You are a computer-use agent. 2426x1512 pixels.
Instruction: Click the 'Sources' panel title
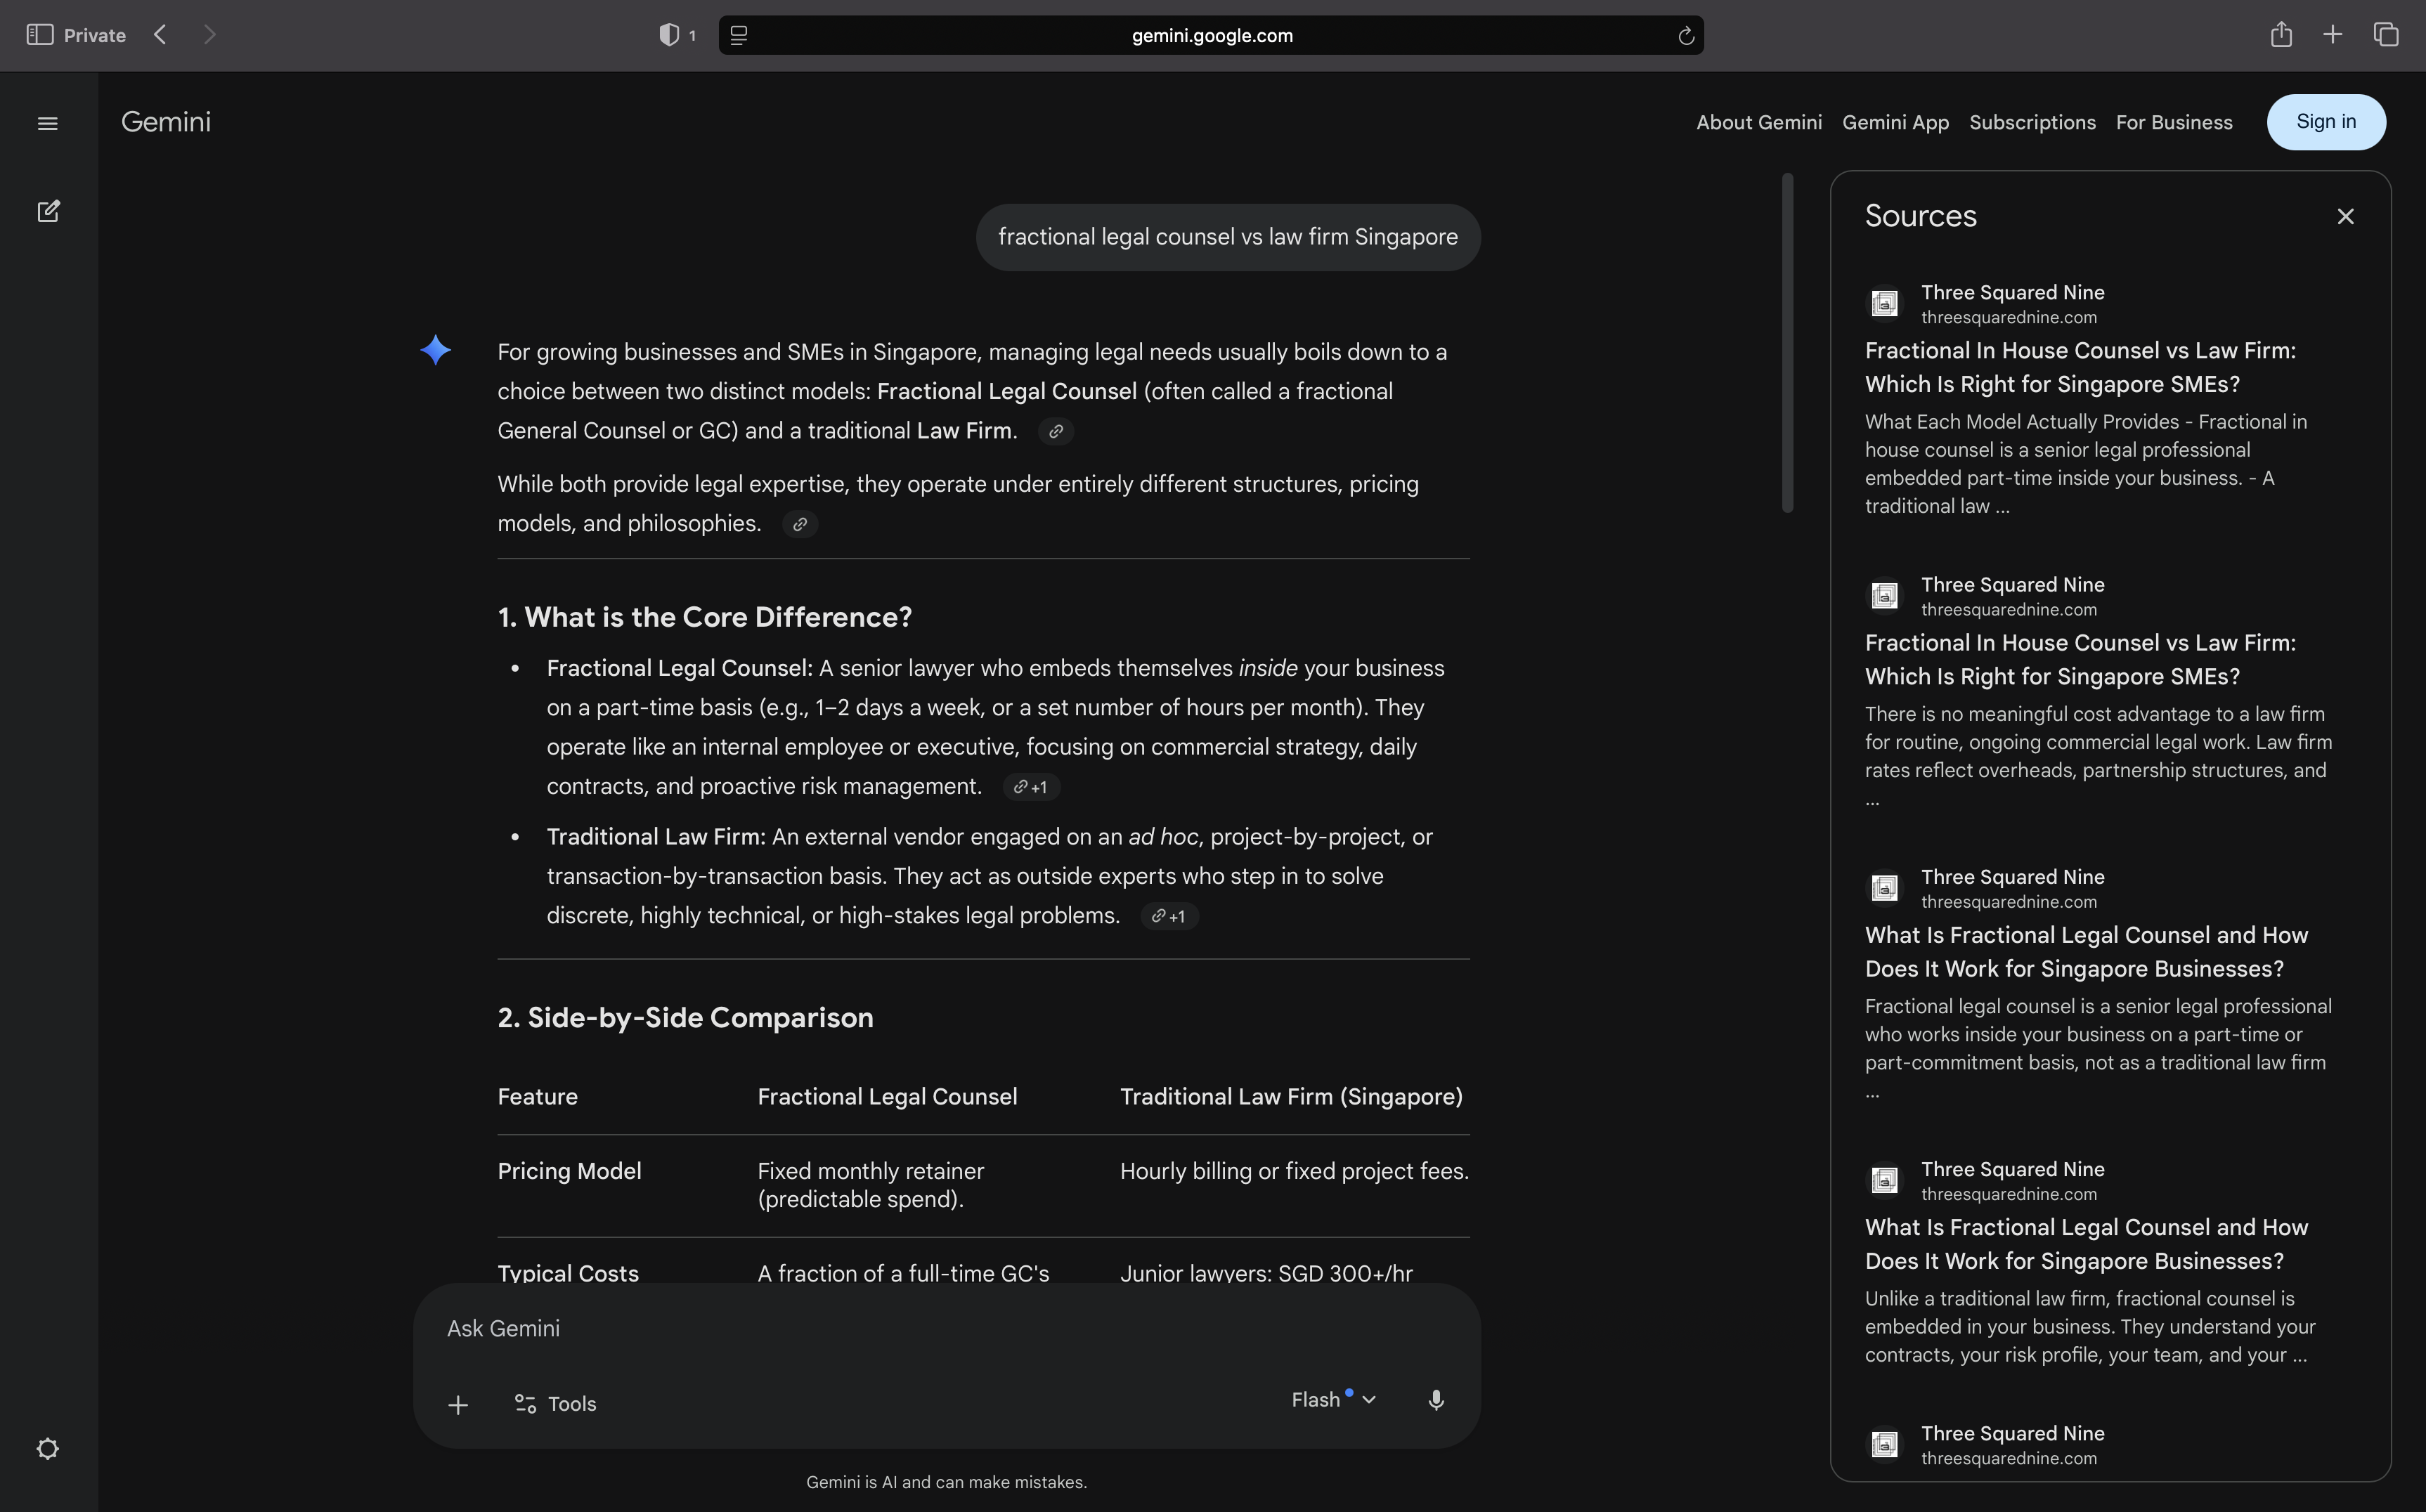[1920, 216]
